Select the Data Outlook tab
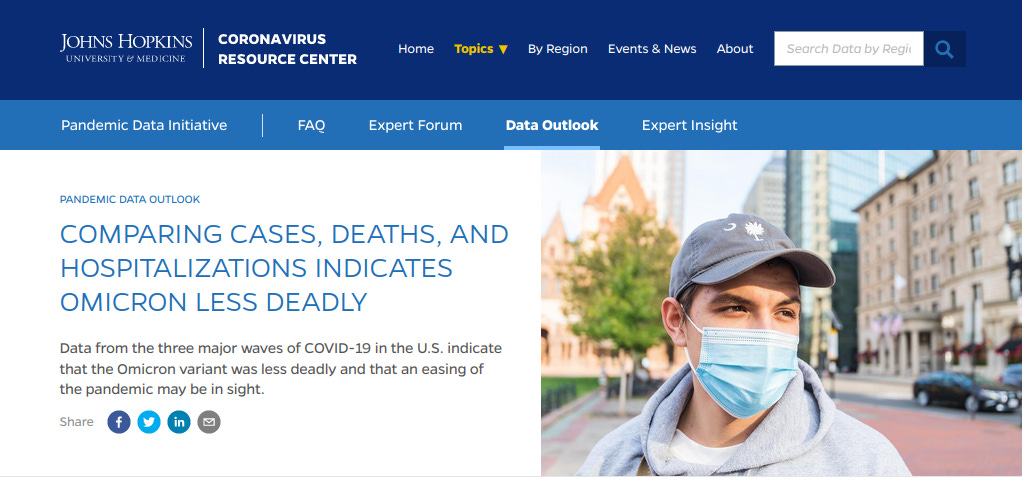Image resolution: width=1022 pixels, height=500 pixels. coord(552,125)
